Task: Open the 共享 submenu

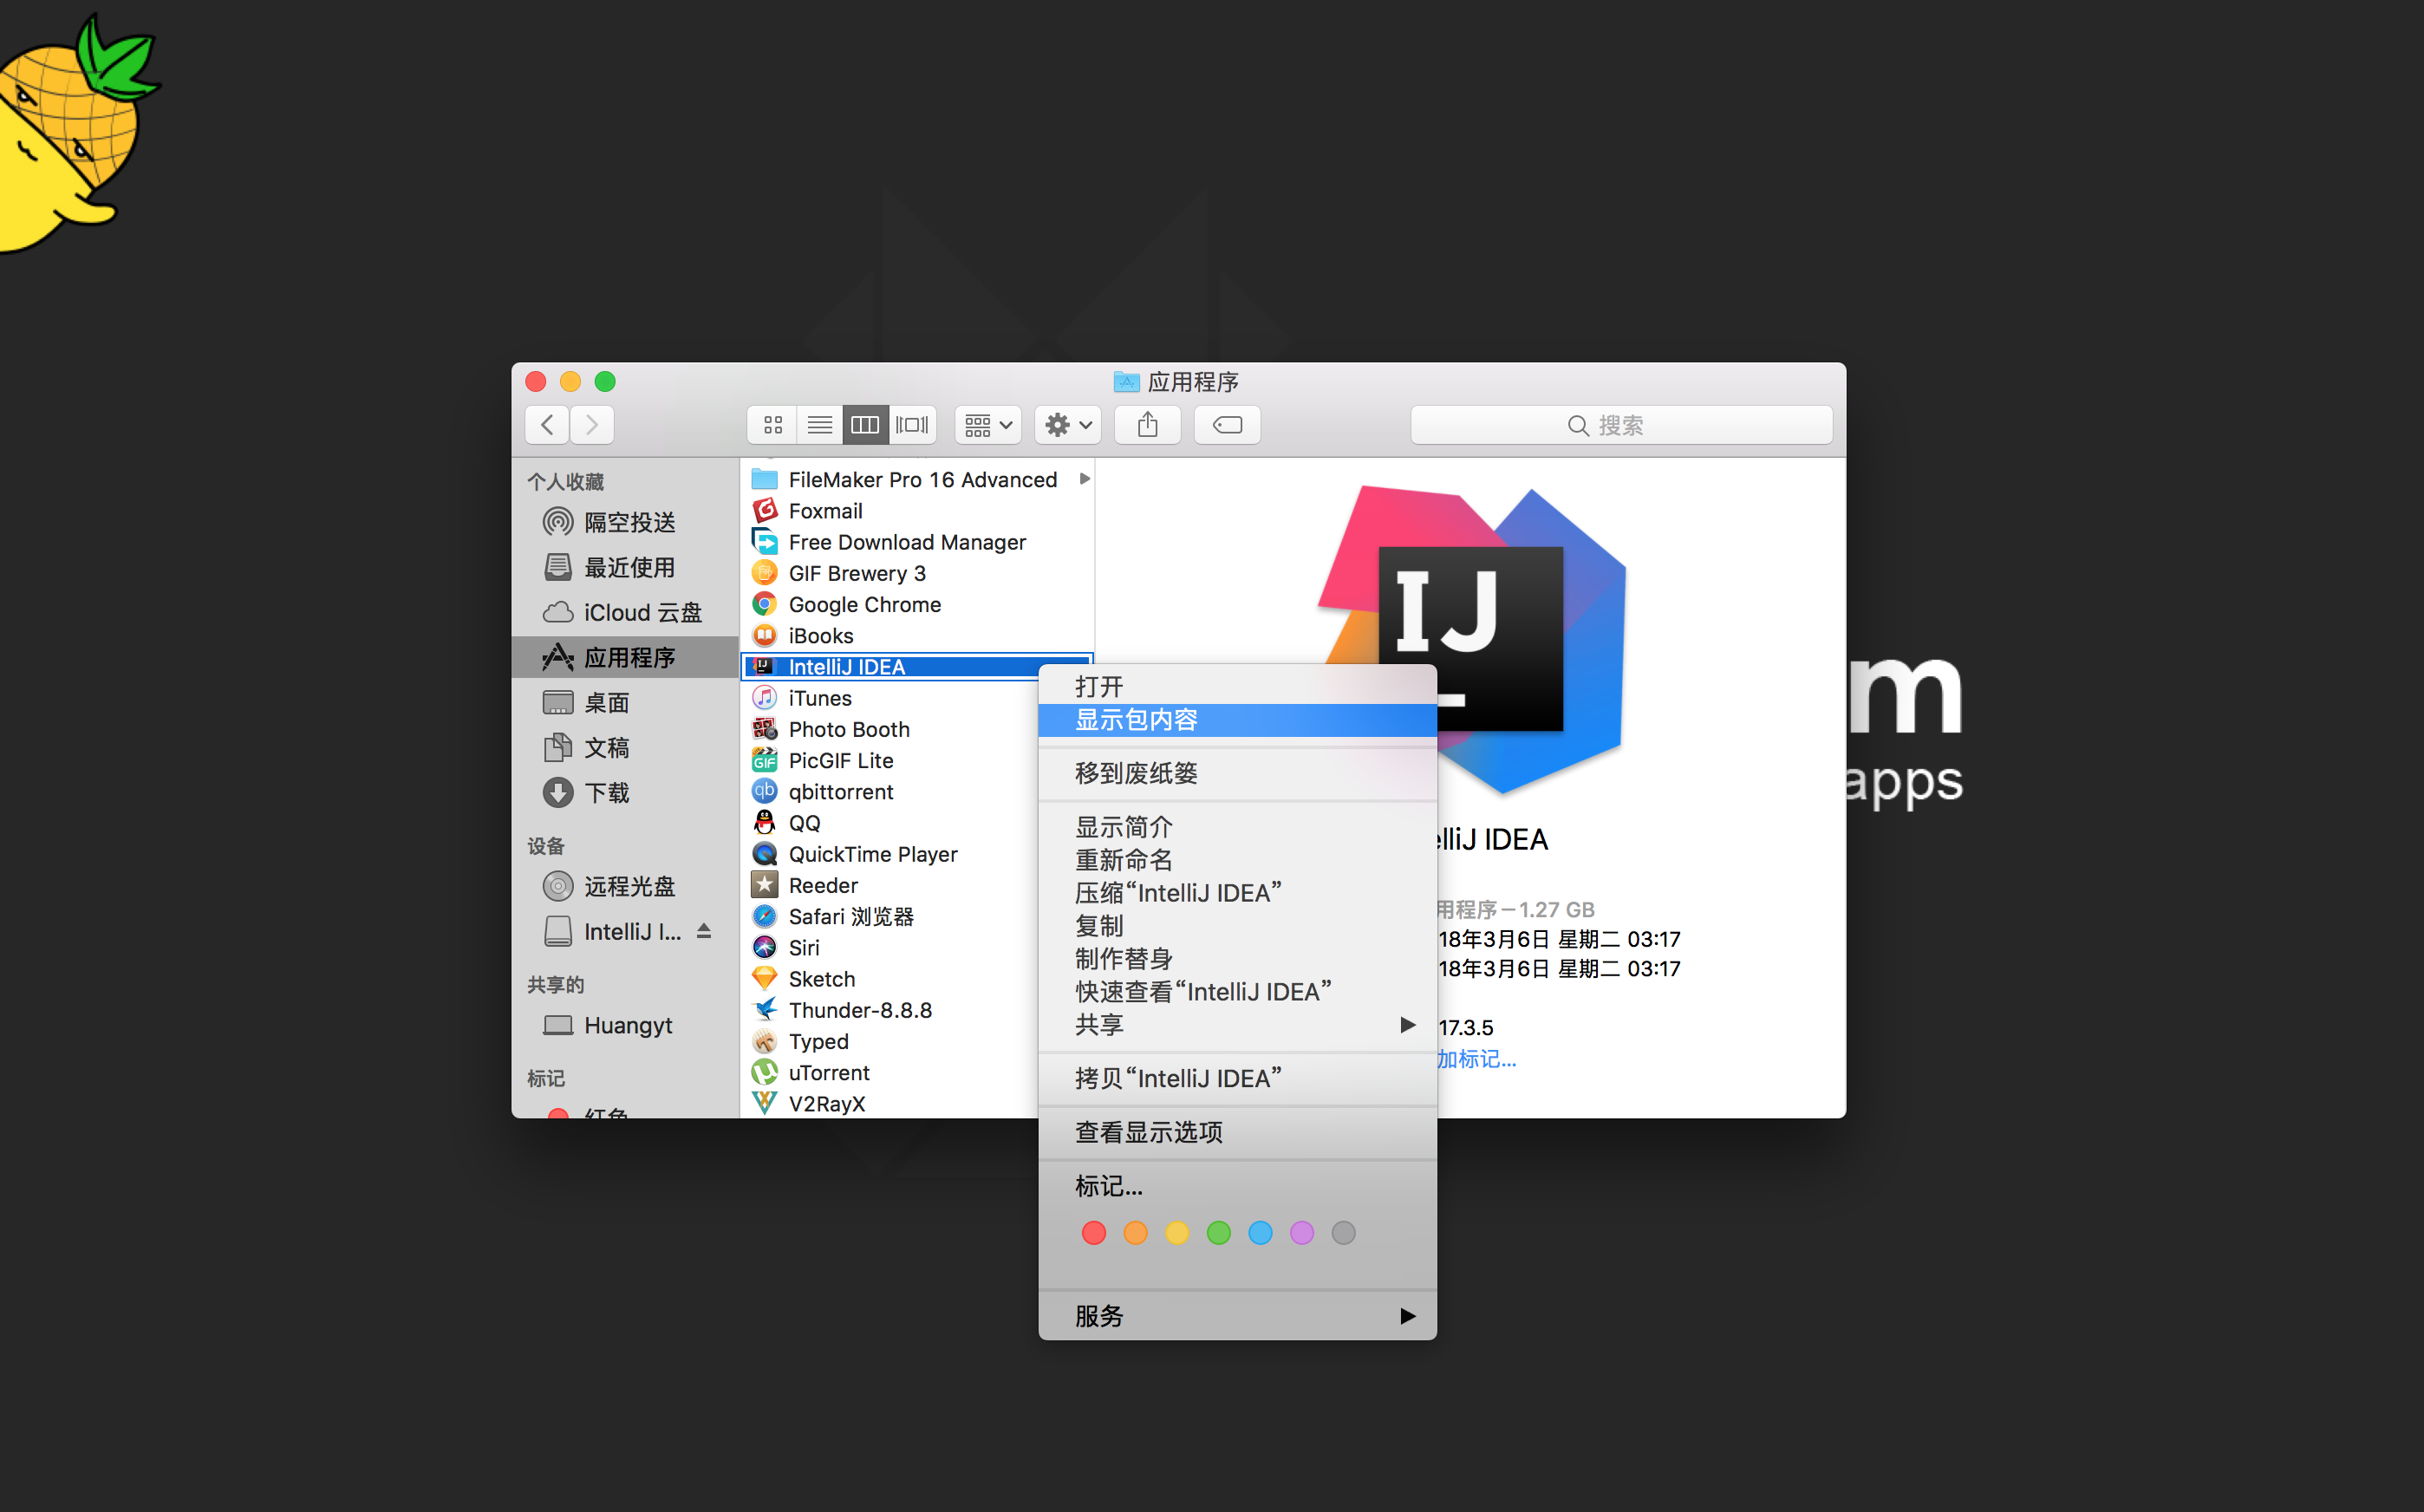Action: pos(1237,1025)
